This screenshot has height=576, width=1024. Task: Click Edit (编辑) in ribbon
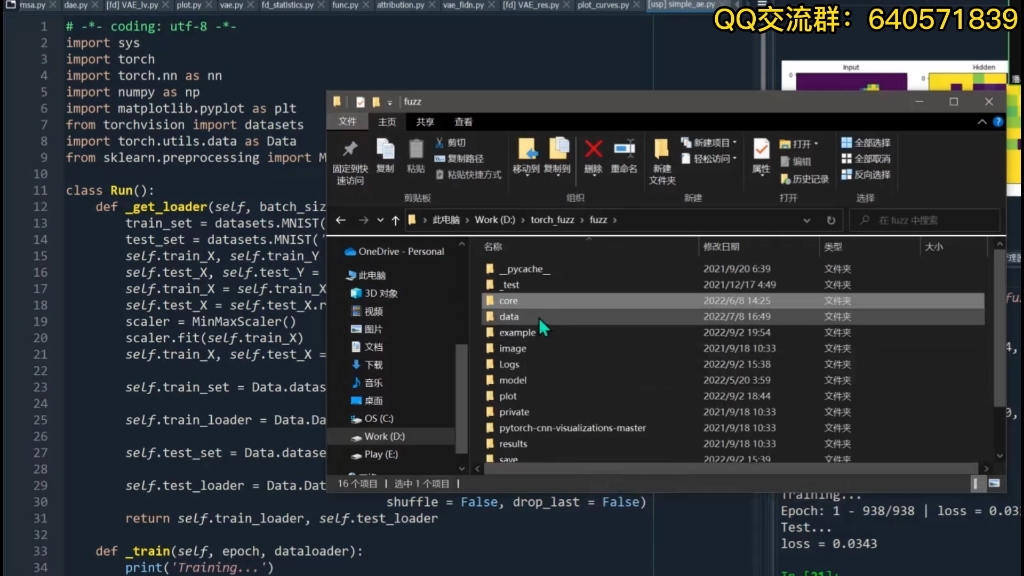tap(795, 161)
